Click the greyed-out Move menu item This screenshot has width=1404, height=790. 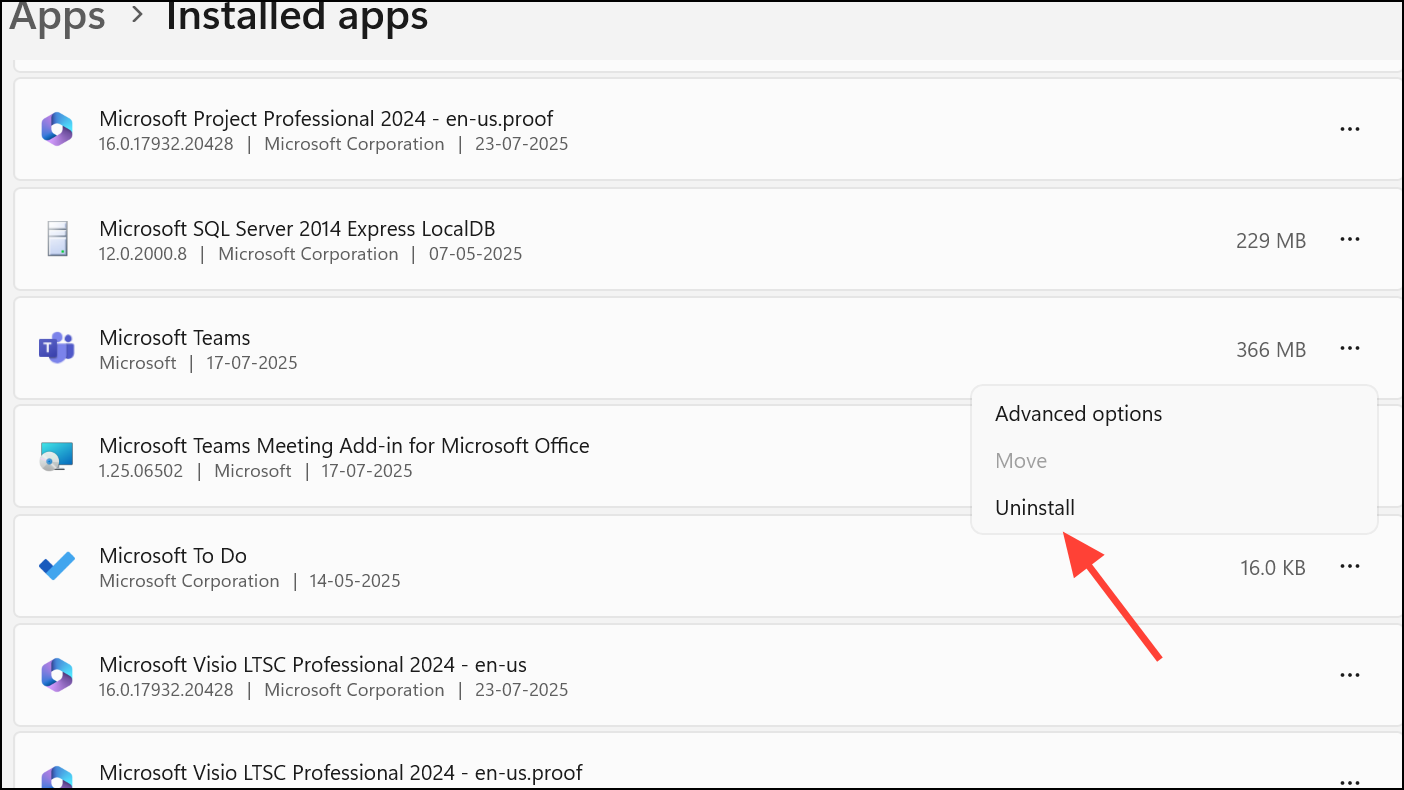1021,461
